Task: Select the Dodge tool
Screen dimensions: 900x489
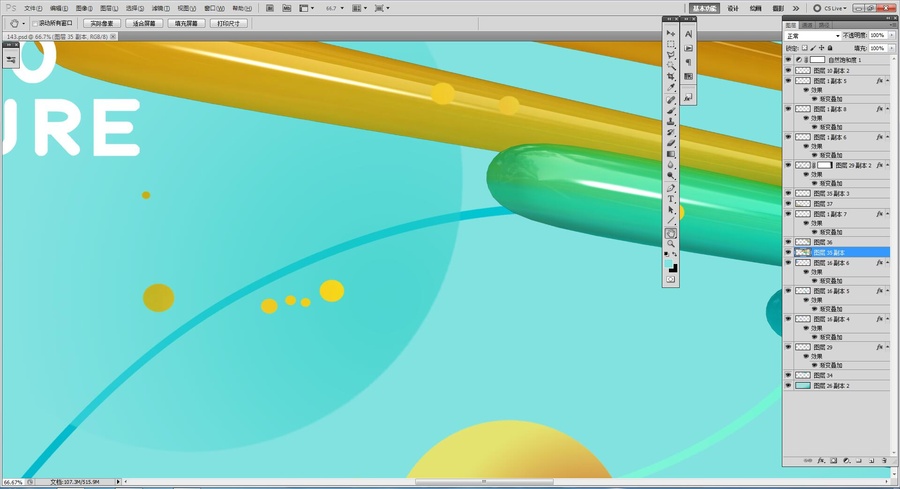Action: pyautogui.click(x=670, y=176)
